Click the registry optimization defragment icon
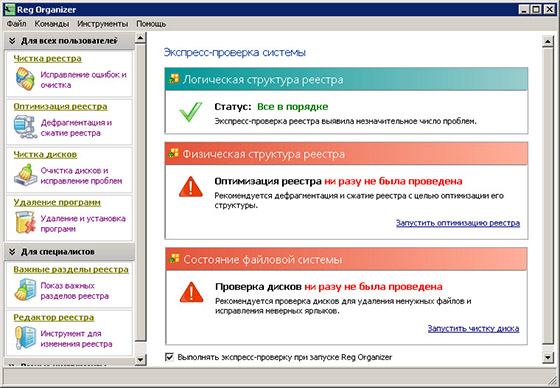Screen dimensions: 560x388 tap(25, 127)
